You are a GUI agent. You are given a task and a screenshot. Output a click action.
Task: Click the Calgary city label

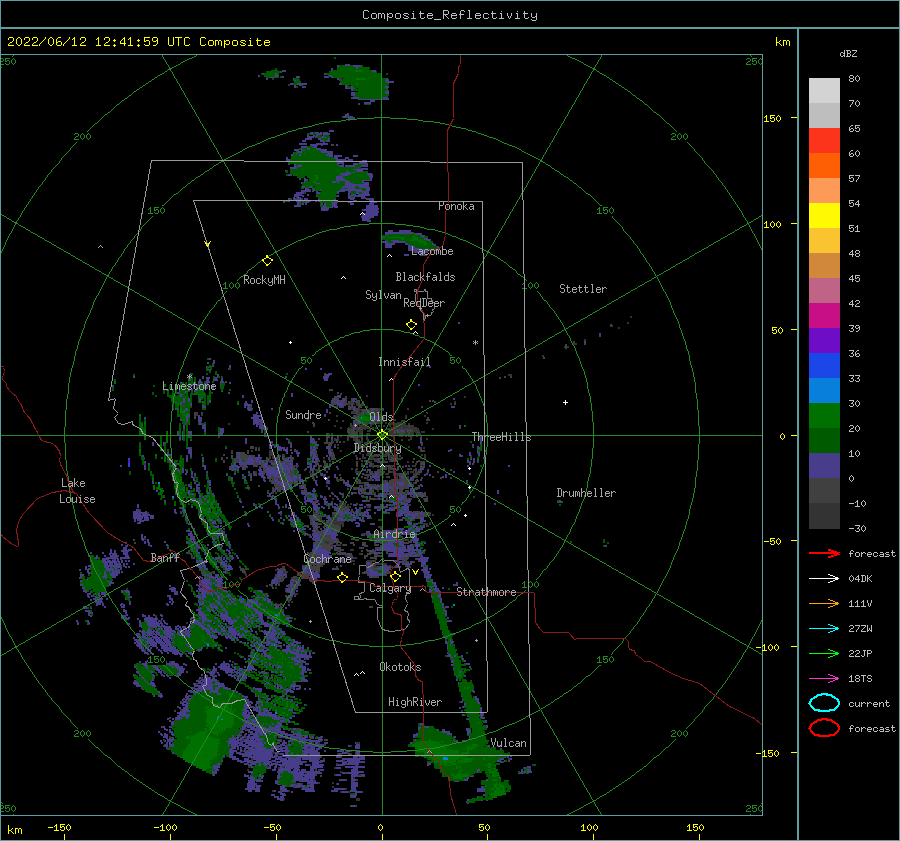pos(390,588)
